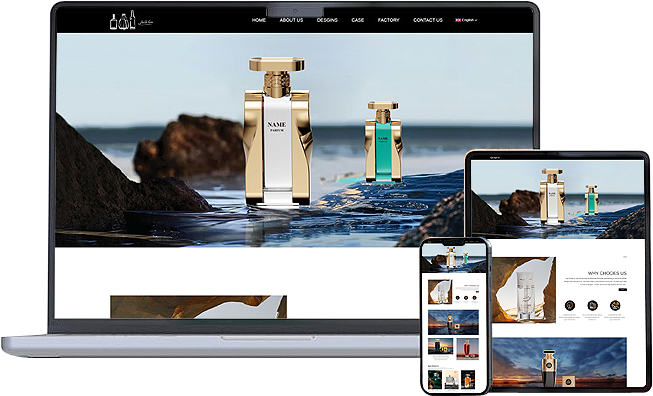Open the DESGINS navigation item

[327, 20]
